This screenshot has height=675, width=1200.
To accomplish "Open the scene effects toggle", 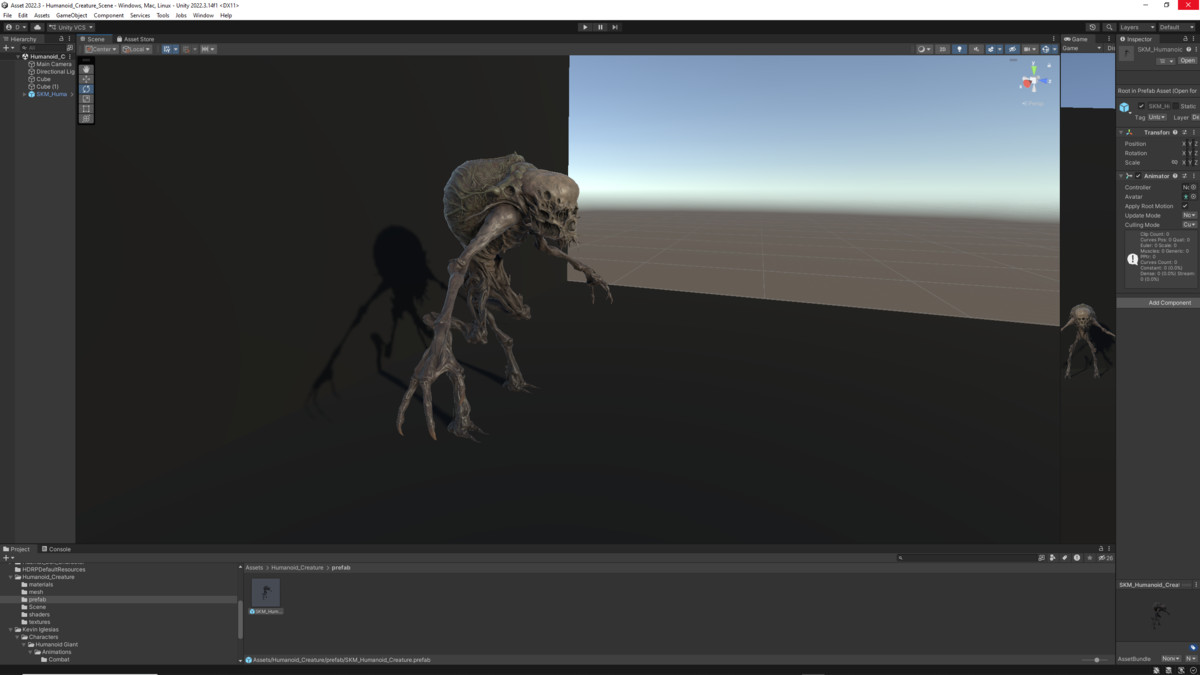I will point(993,49).
